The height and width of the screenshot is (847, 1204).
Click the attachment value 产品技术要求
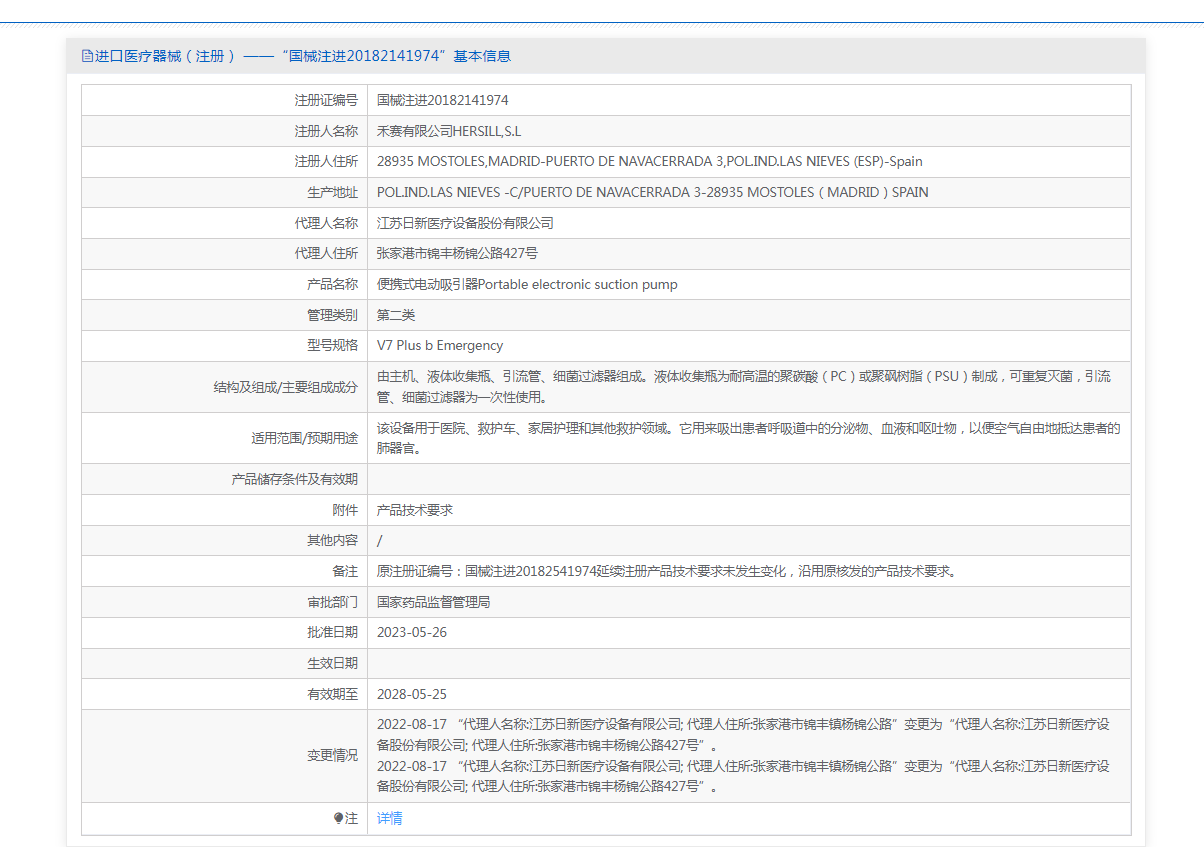click(415, 510)
